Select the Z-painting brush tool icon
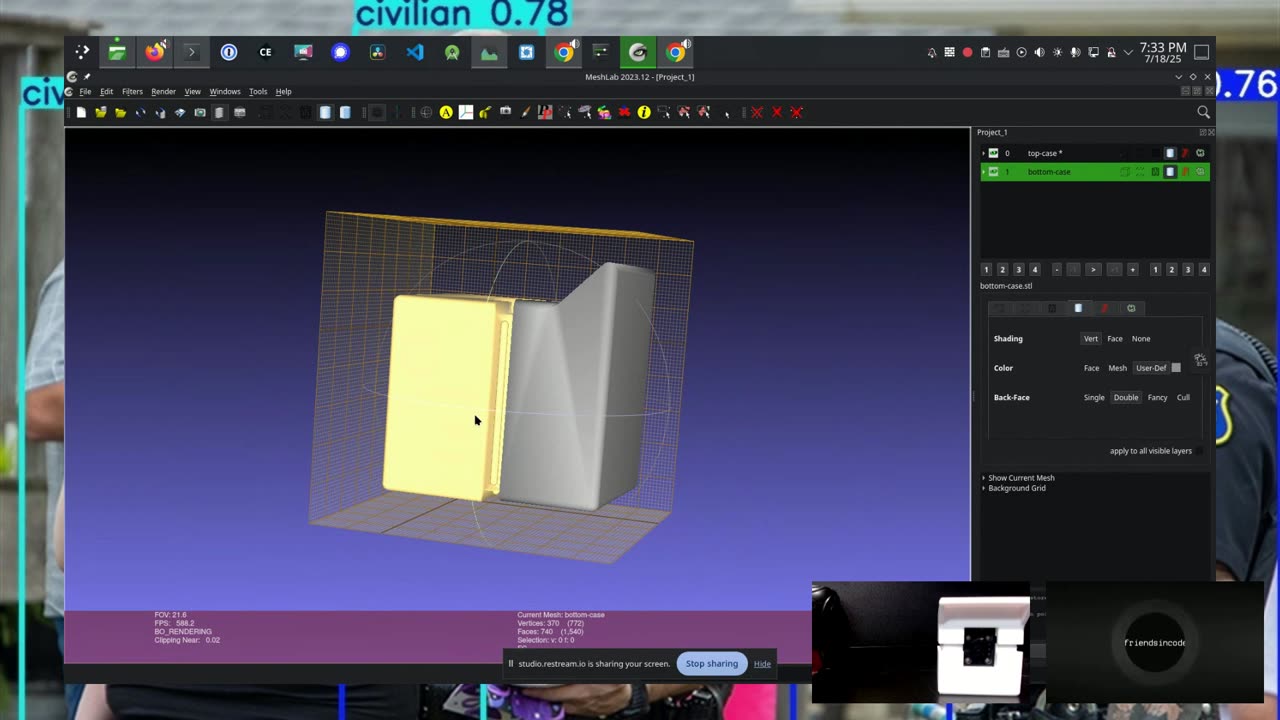The width and height of the screenshot is (1280, 720). pos(525,112)
